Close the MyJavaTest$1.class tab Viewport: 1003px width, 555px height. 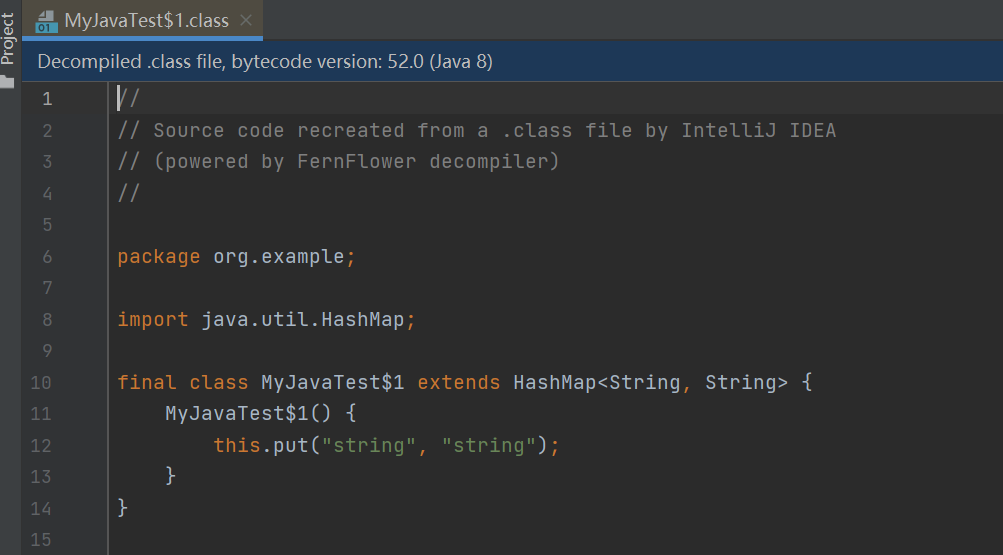click(246, 20)
